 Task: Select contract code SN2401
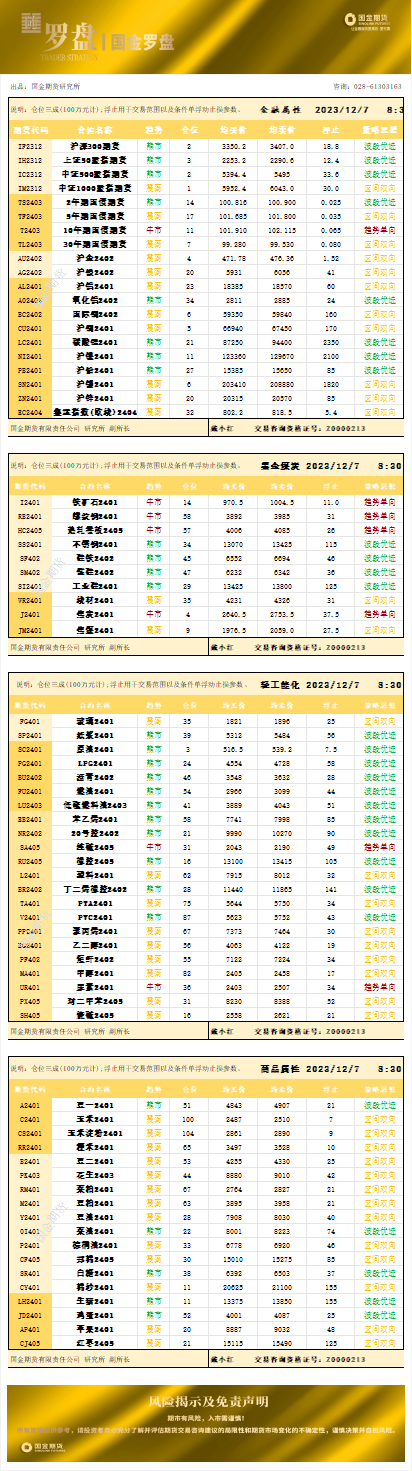coord(30,384)
